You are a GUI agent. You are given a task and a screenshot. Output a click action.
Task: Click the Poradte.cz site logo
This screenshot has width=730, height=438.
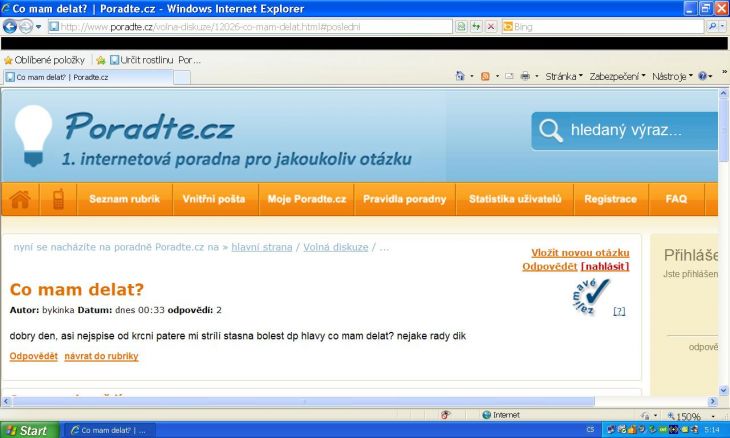[x=149, y=127]
